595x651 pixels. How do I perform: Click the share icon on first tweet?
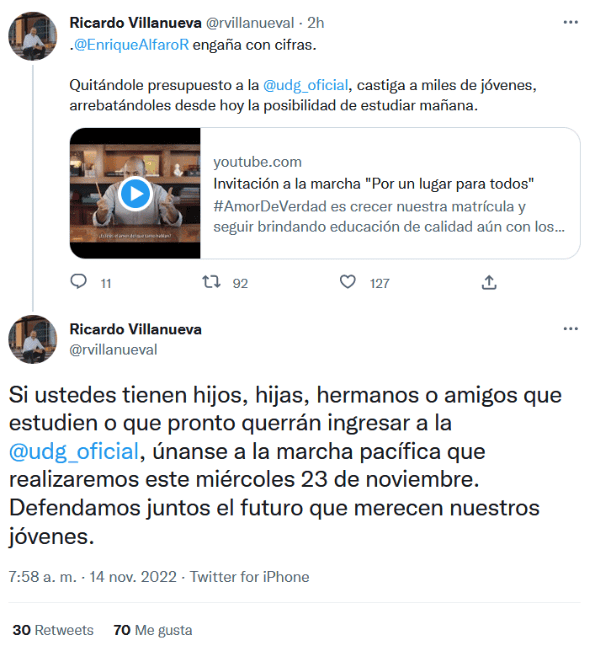(489, 282)
